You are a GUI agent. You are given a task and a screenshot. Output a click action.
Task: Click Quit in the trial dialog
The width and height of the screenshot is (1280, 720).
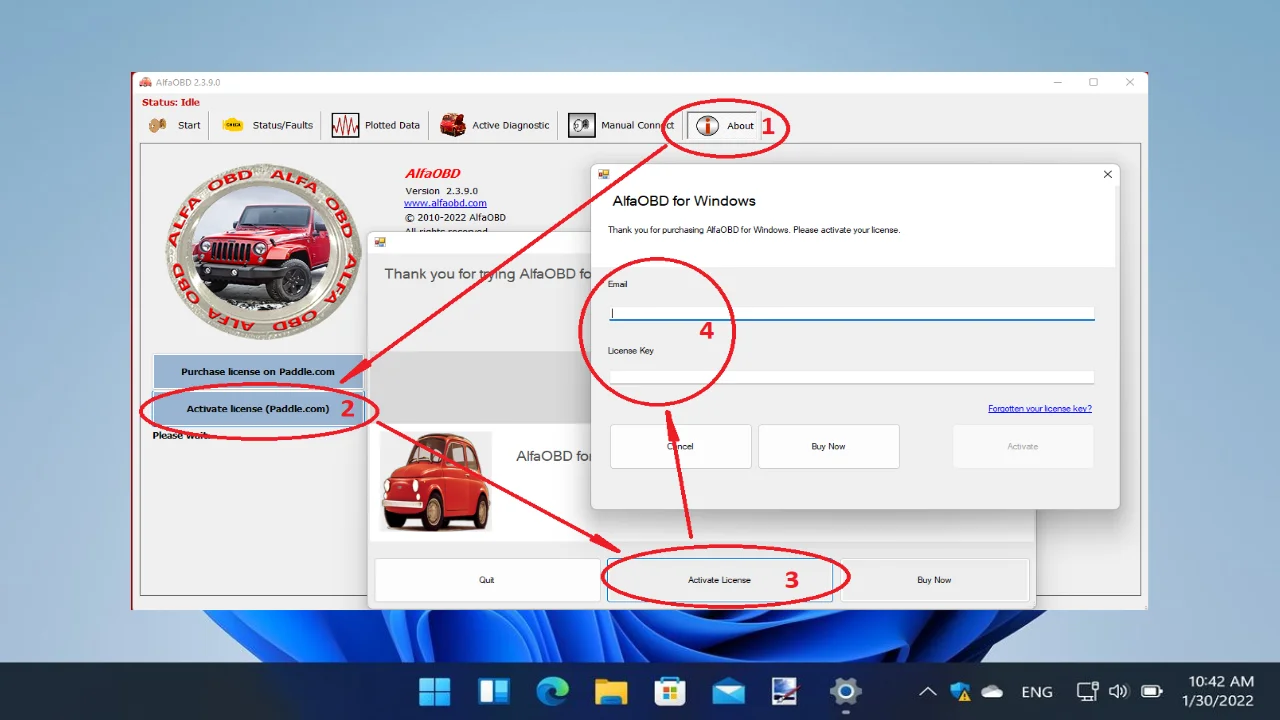pyautogui.click(x=487, y=580)
